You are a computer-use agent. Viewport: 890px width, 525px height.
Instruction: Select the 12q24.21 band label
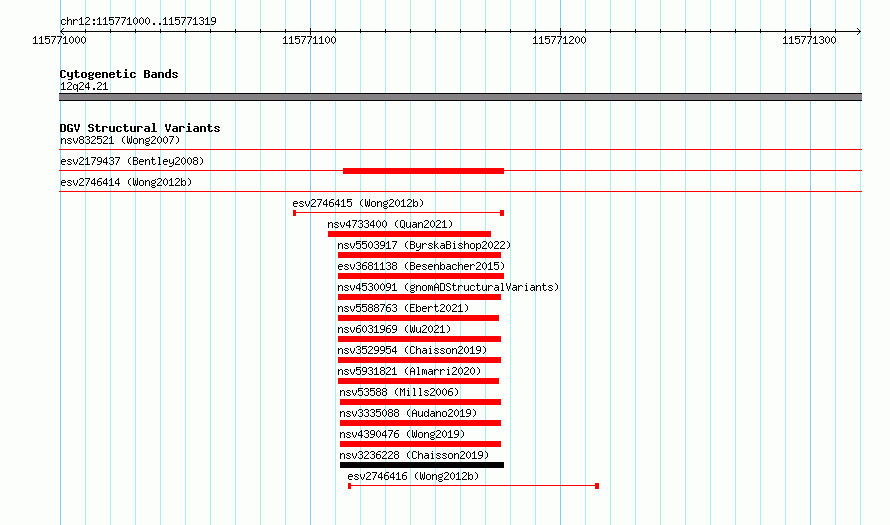click(84, 86)
